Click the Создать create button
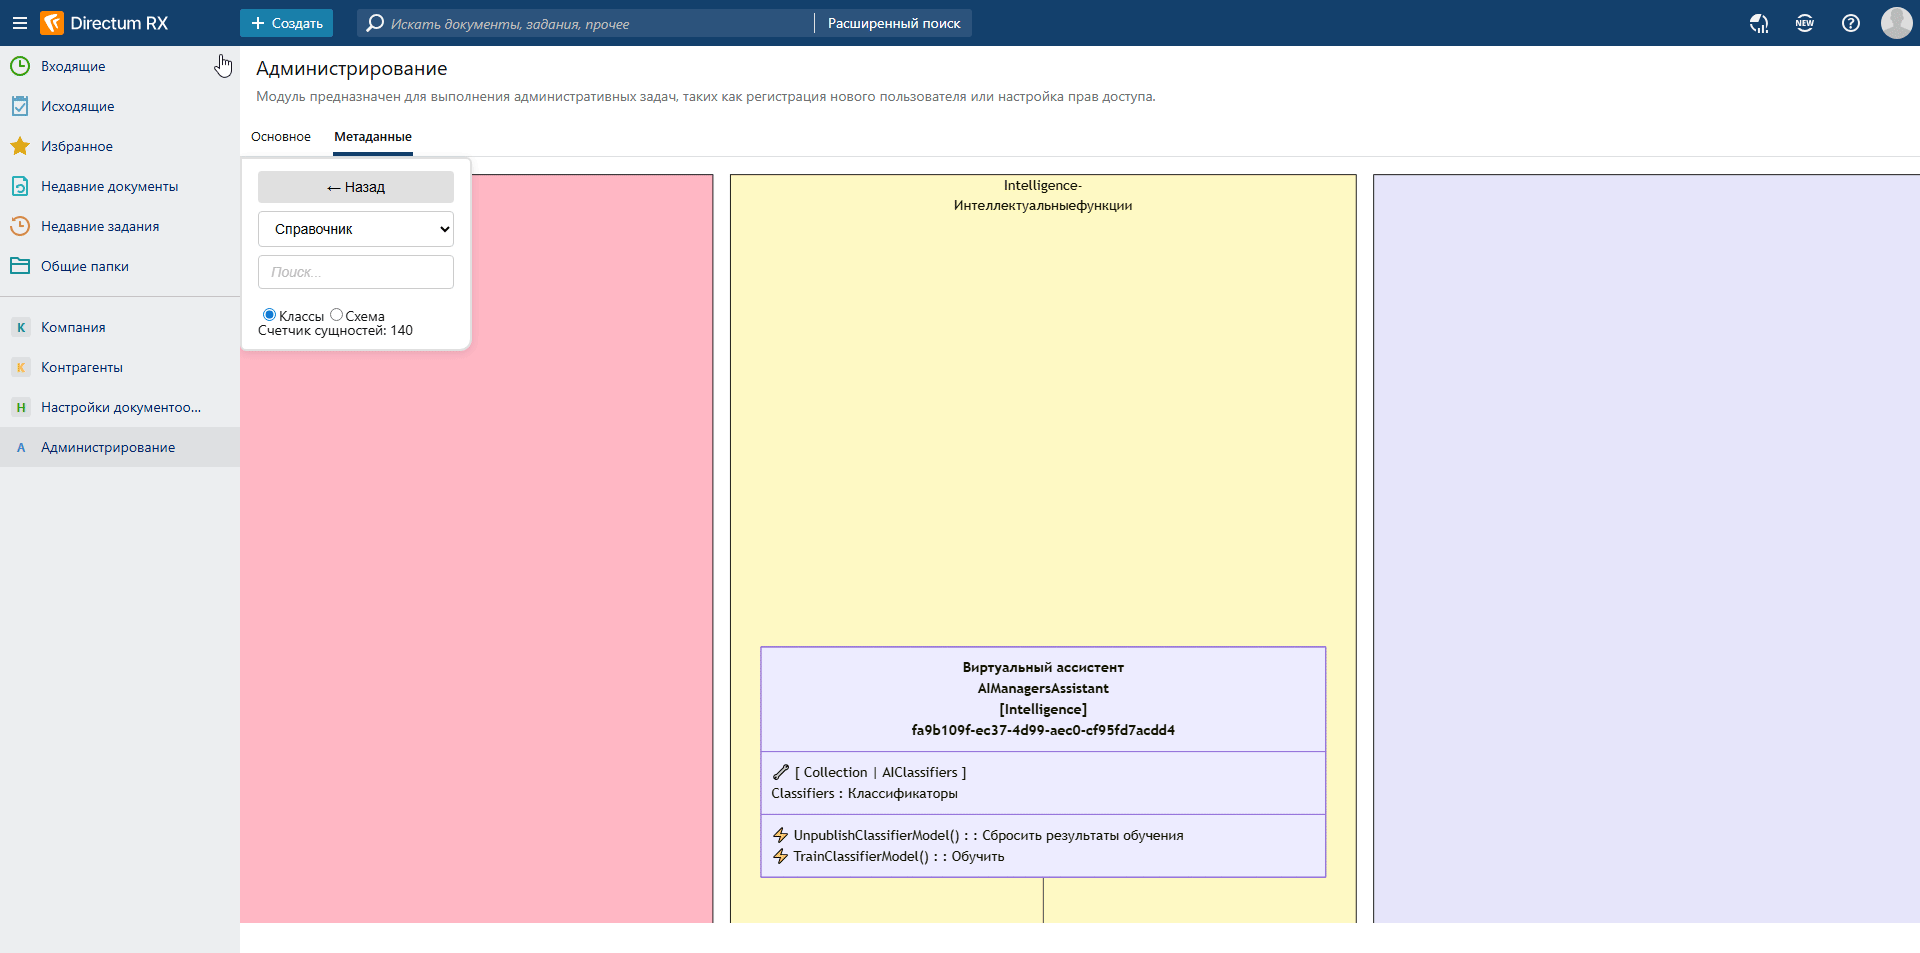1920x953 pixels. point(286,23)
